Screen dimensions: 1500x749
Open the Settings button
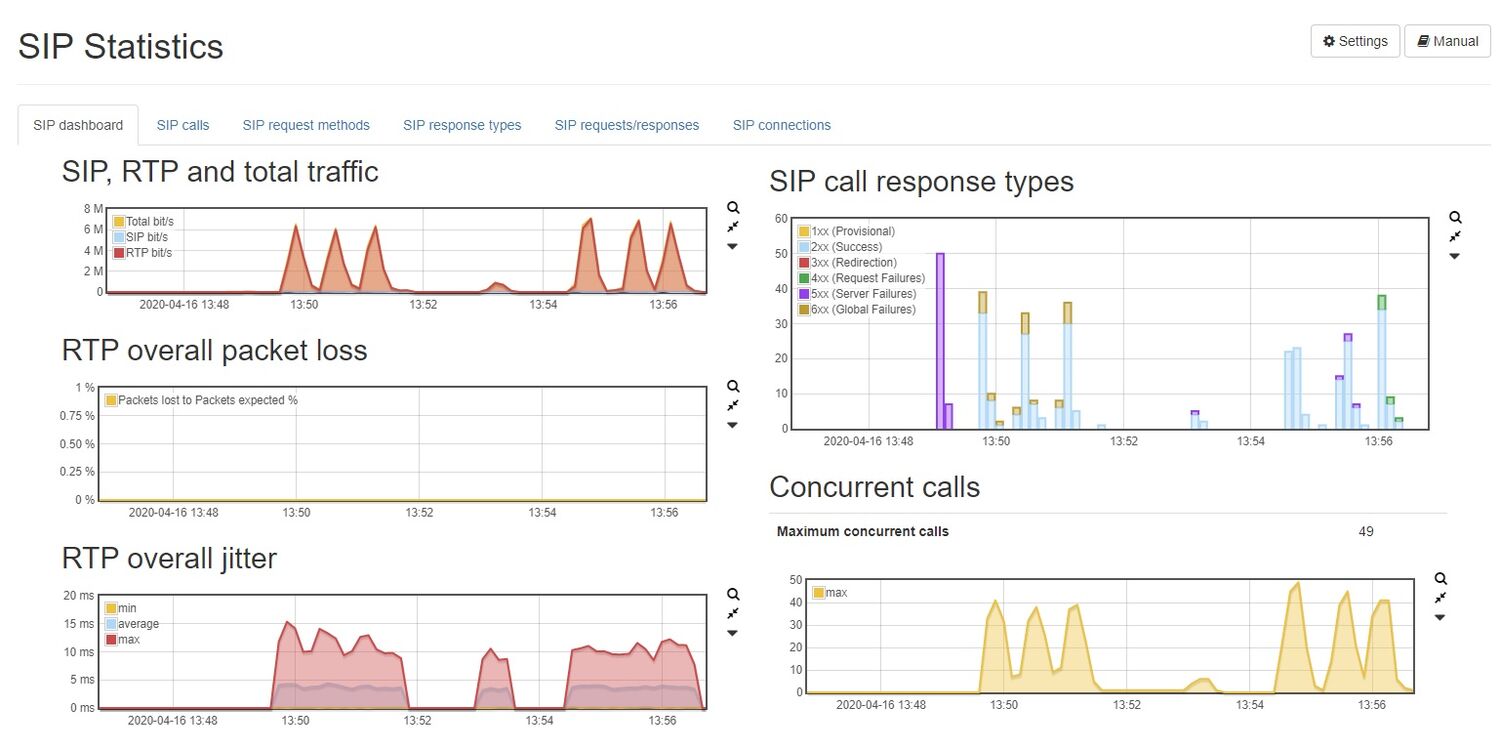(x=1355, y=41)
